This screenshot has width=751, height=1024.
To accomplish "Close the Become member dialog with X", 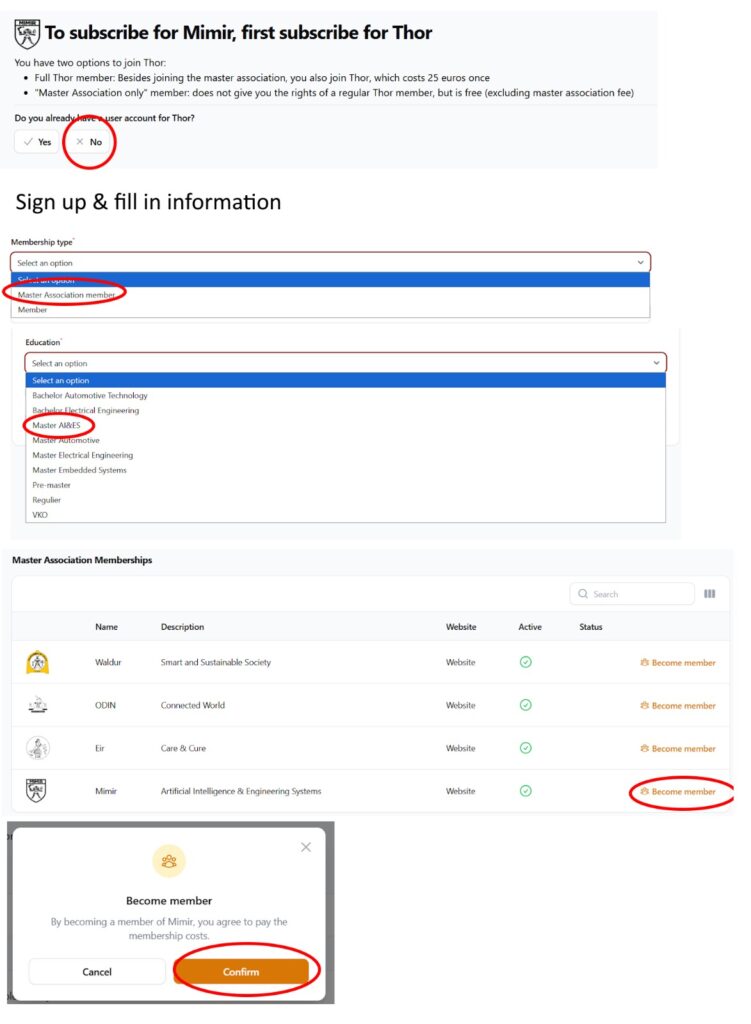I will click(306, 847).
